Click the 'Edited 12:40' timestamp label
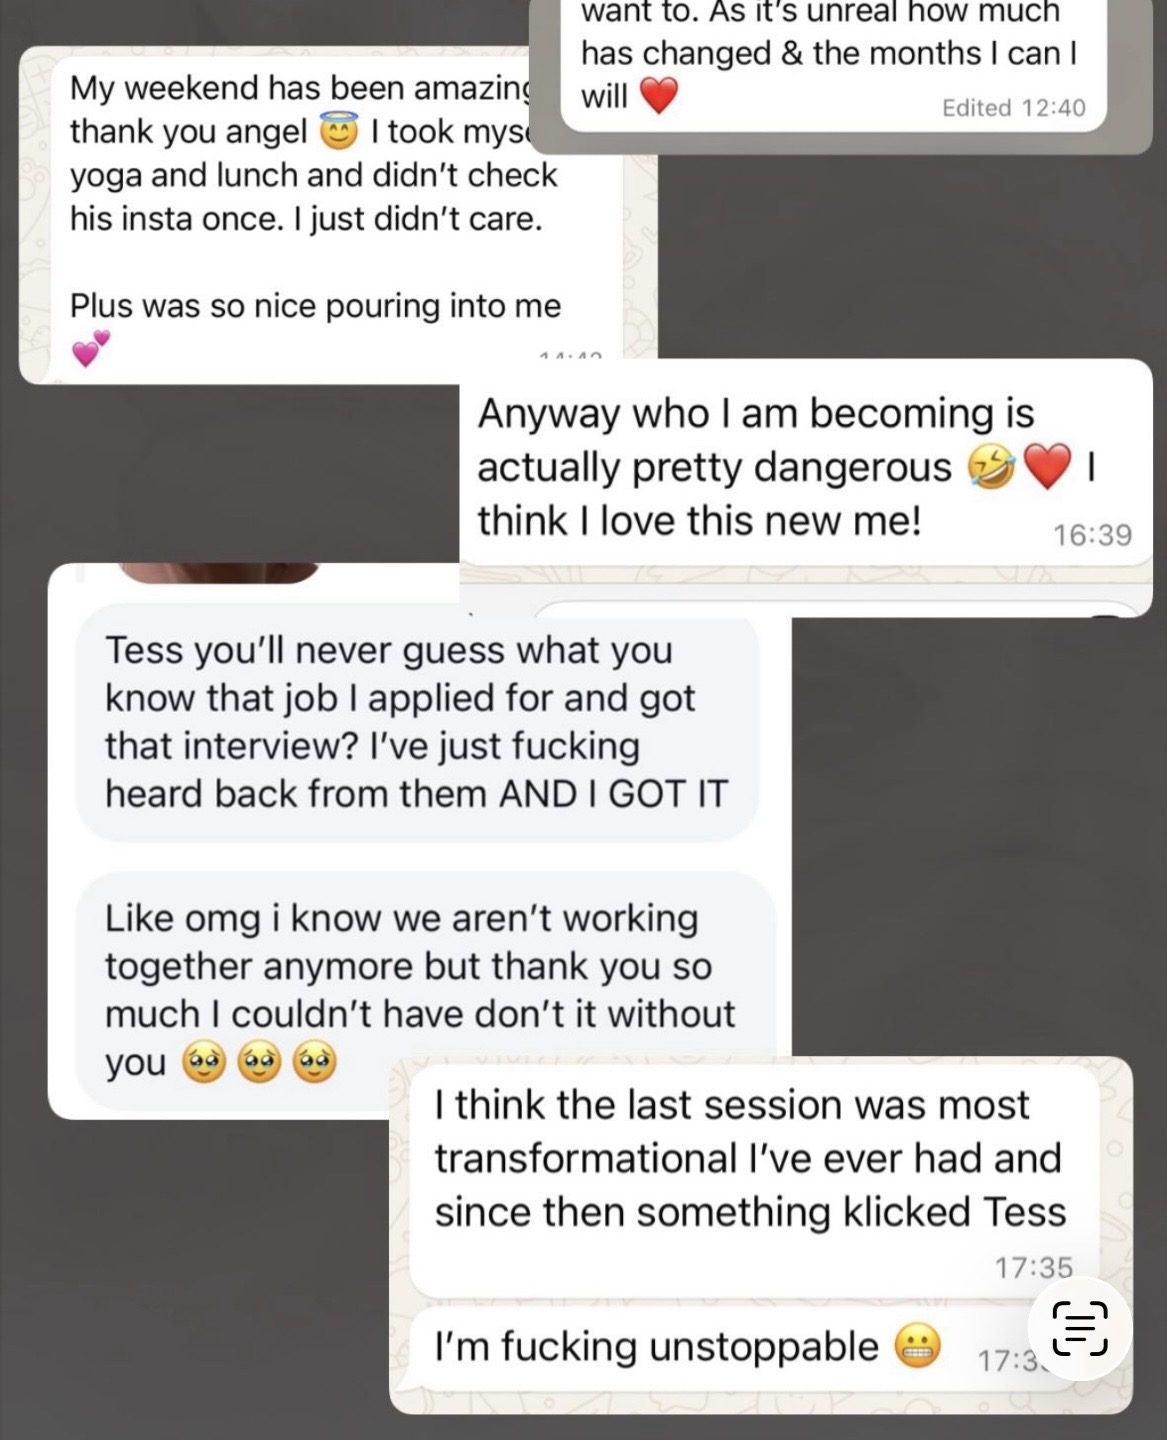Viewport: 1167px width, 1440px height. point(1013,107)
